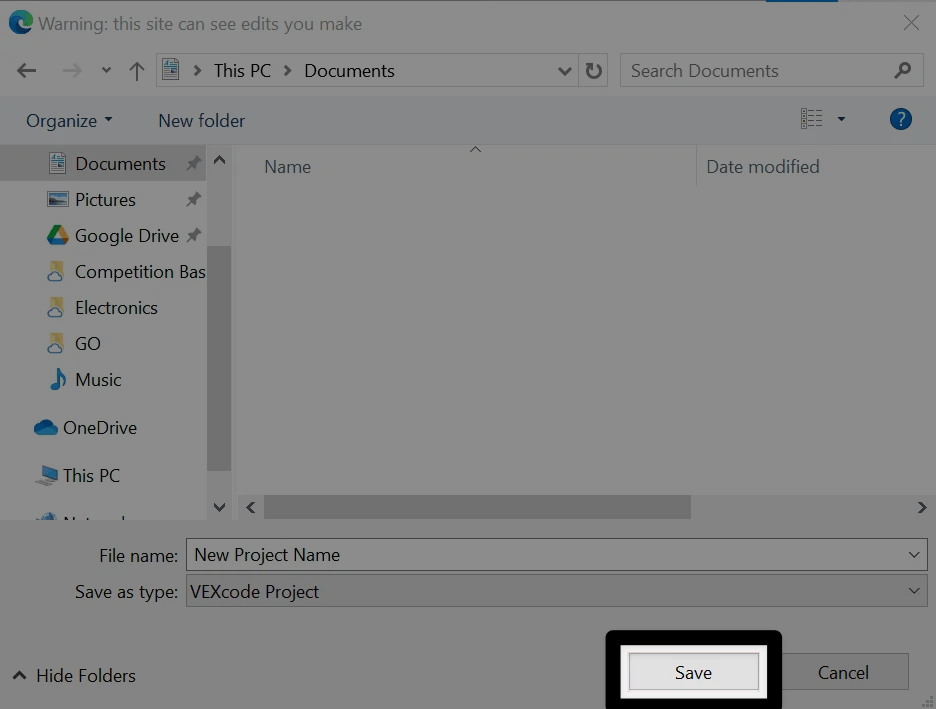Click the back navigation arrow

pyautogui.click(x=26, y=70)
